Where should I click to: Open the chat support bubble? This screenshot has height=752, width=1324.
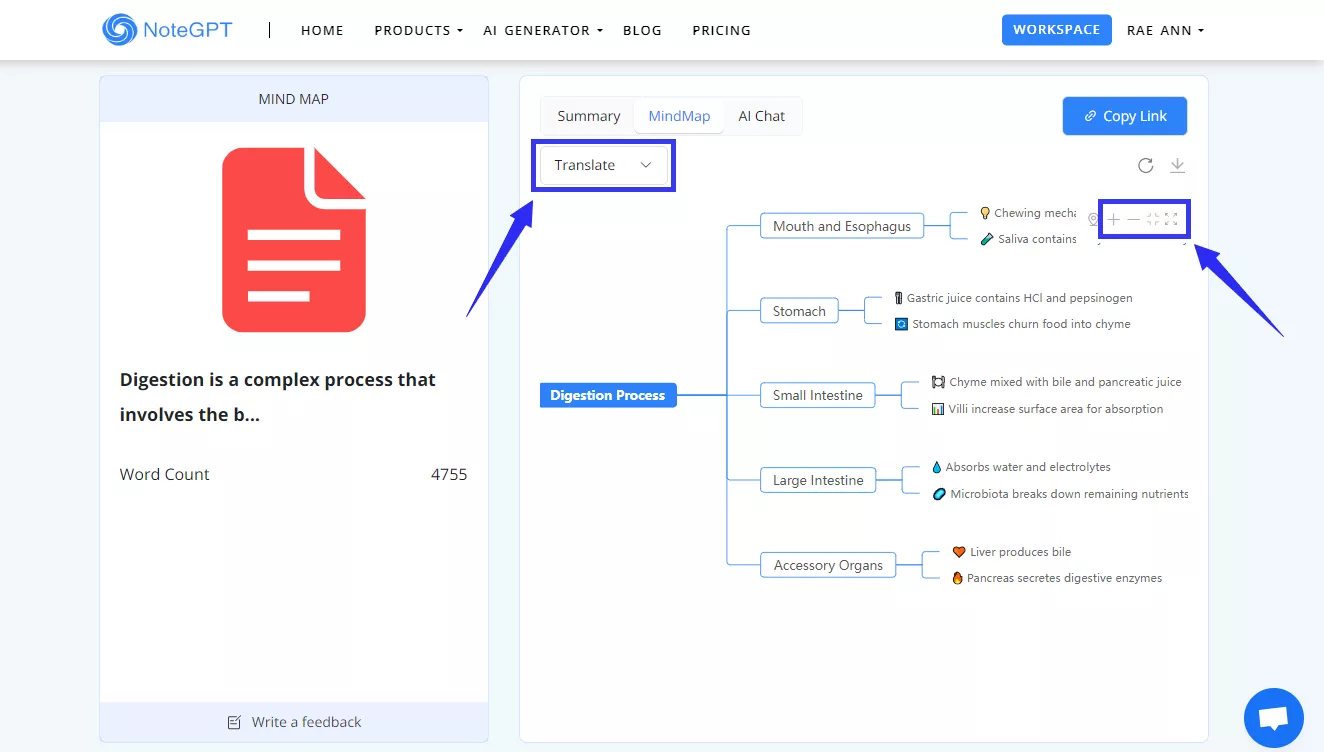(1273, 717)
